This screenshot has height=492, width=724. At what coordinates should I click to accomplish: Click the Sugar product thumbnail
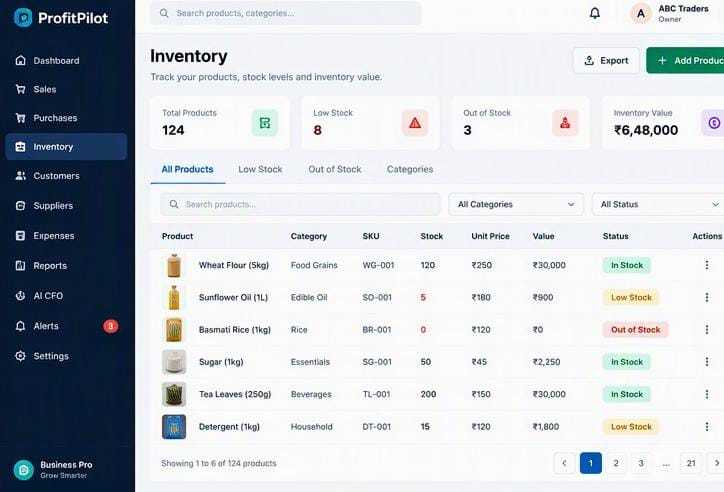click(174, 362)
